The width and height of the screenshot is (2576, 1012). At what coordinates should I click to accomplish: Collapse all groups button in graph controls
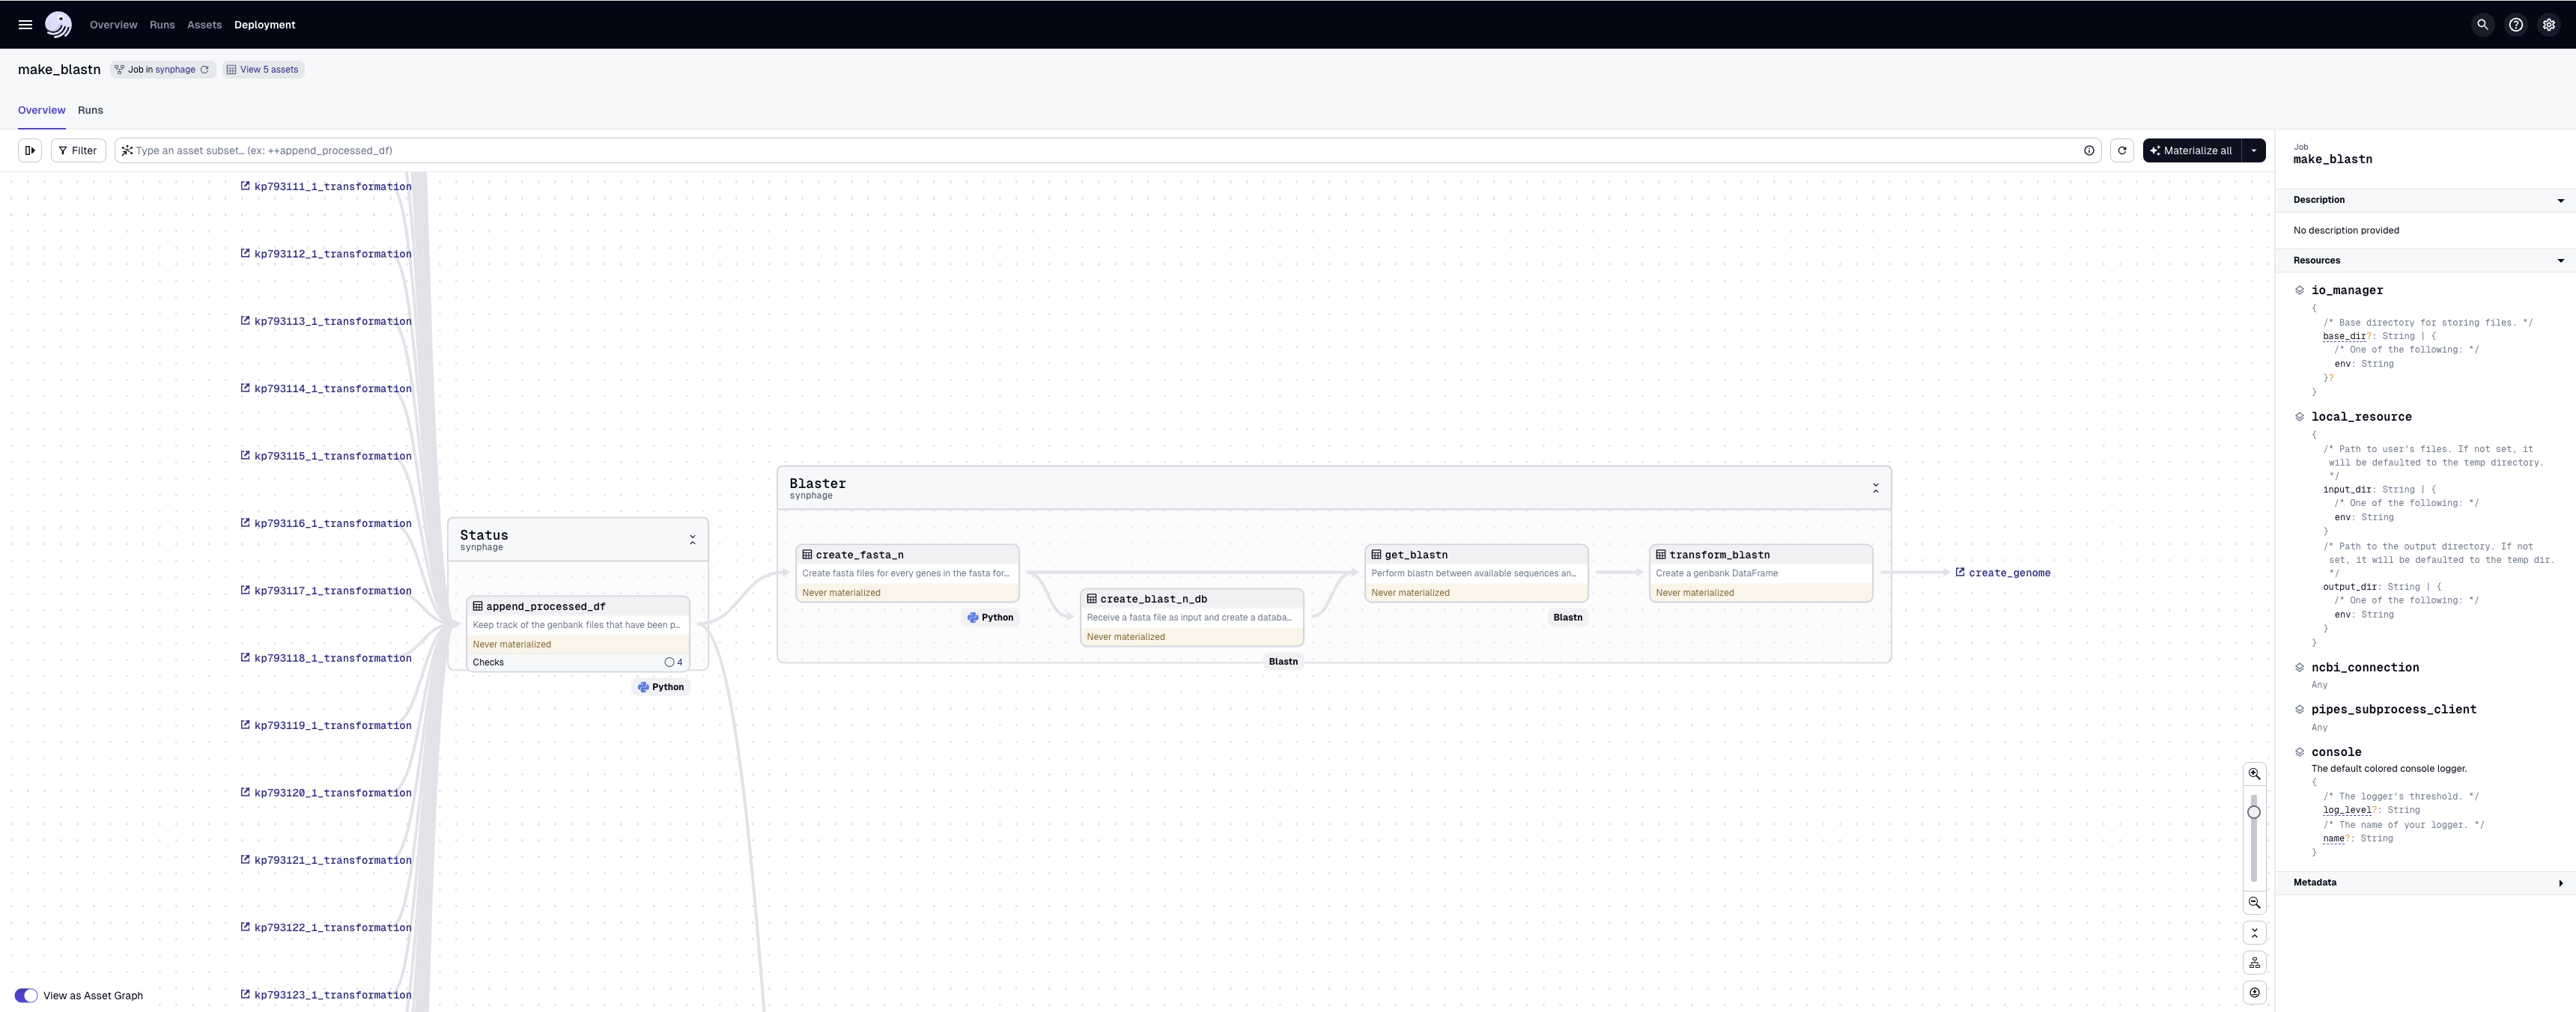point(2254,933)
